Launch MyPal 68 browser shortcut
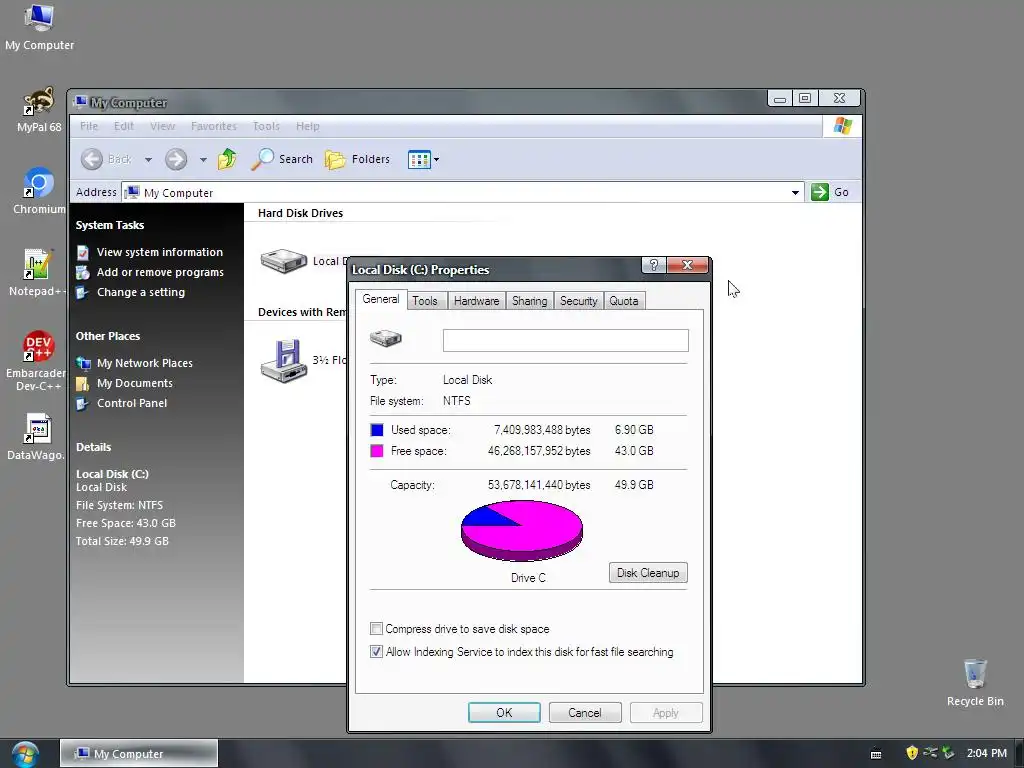1024x768 pixels. click(x=39, y=110)
